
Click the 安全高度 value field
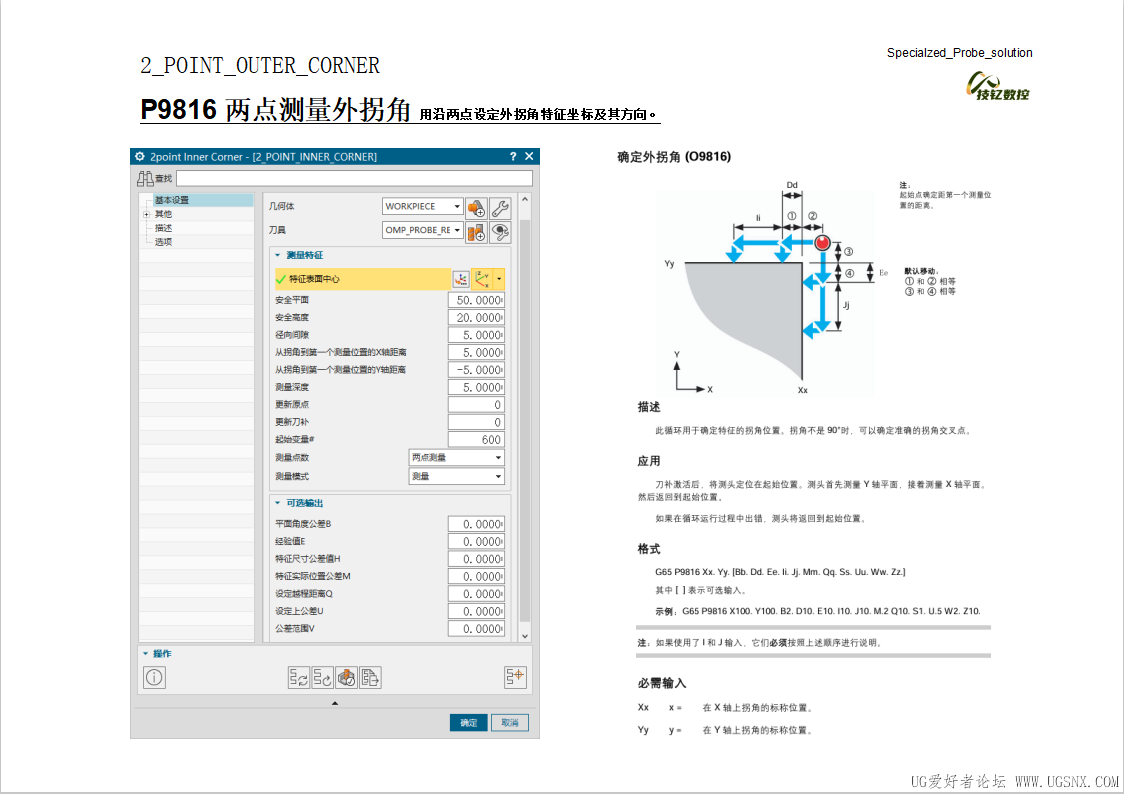click(476, 317)
